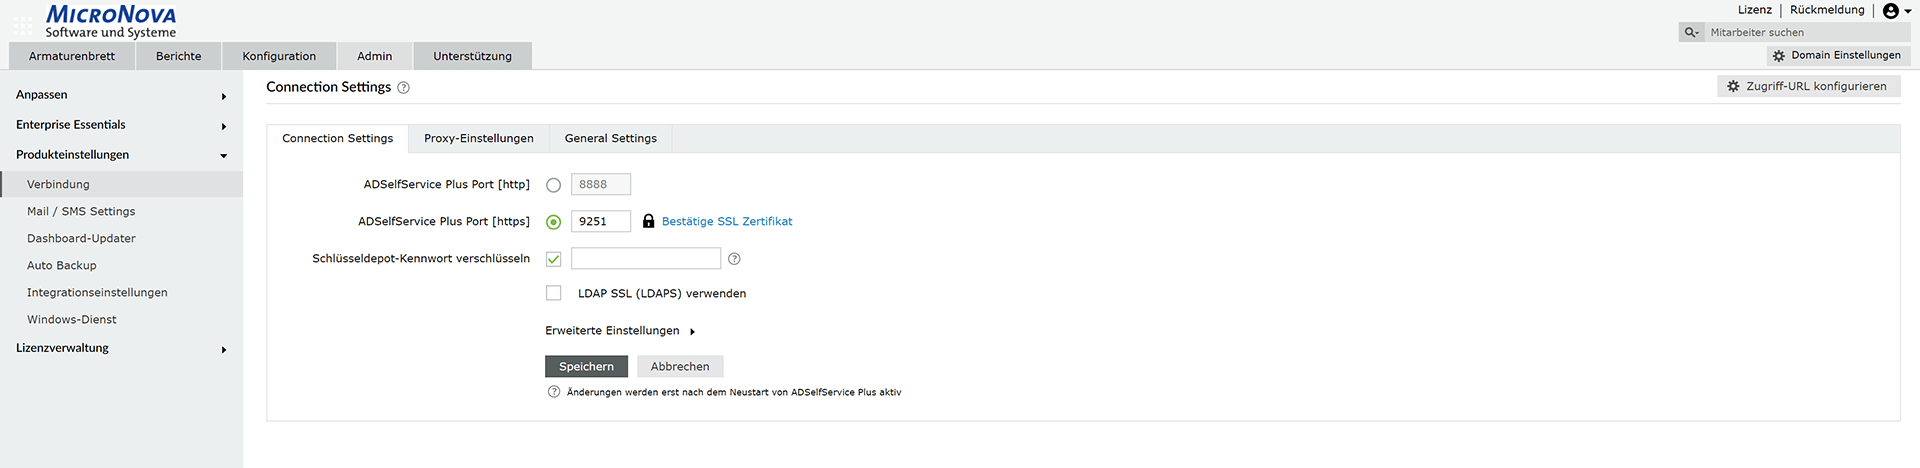Click the Mitarbeiter suchen search box
This screenshot has height=468, width=1920.
point(1806,32)
